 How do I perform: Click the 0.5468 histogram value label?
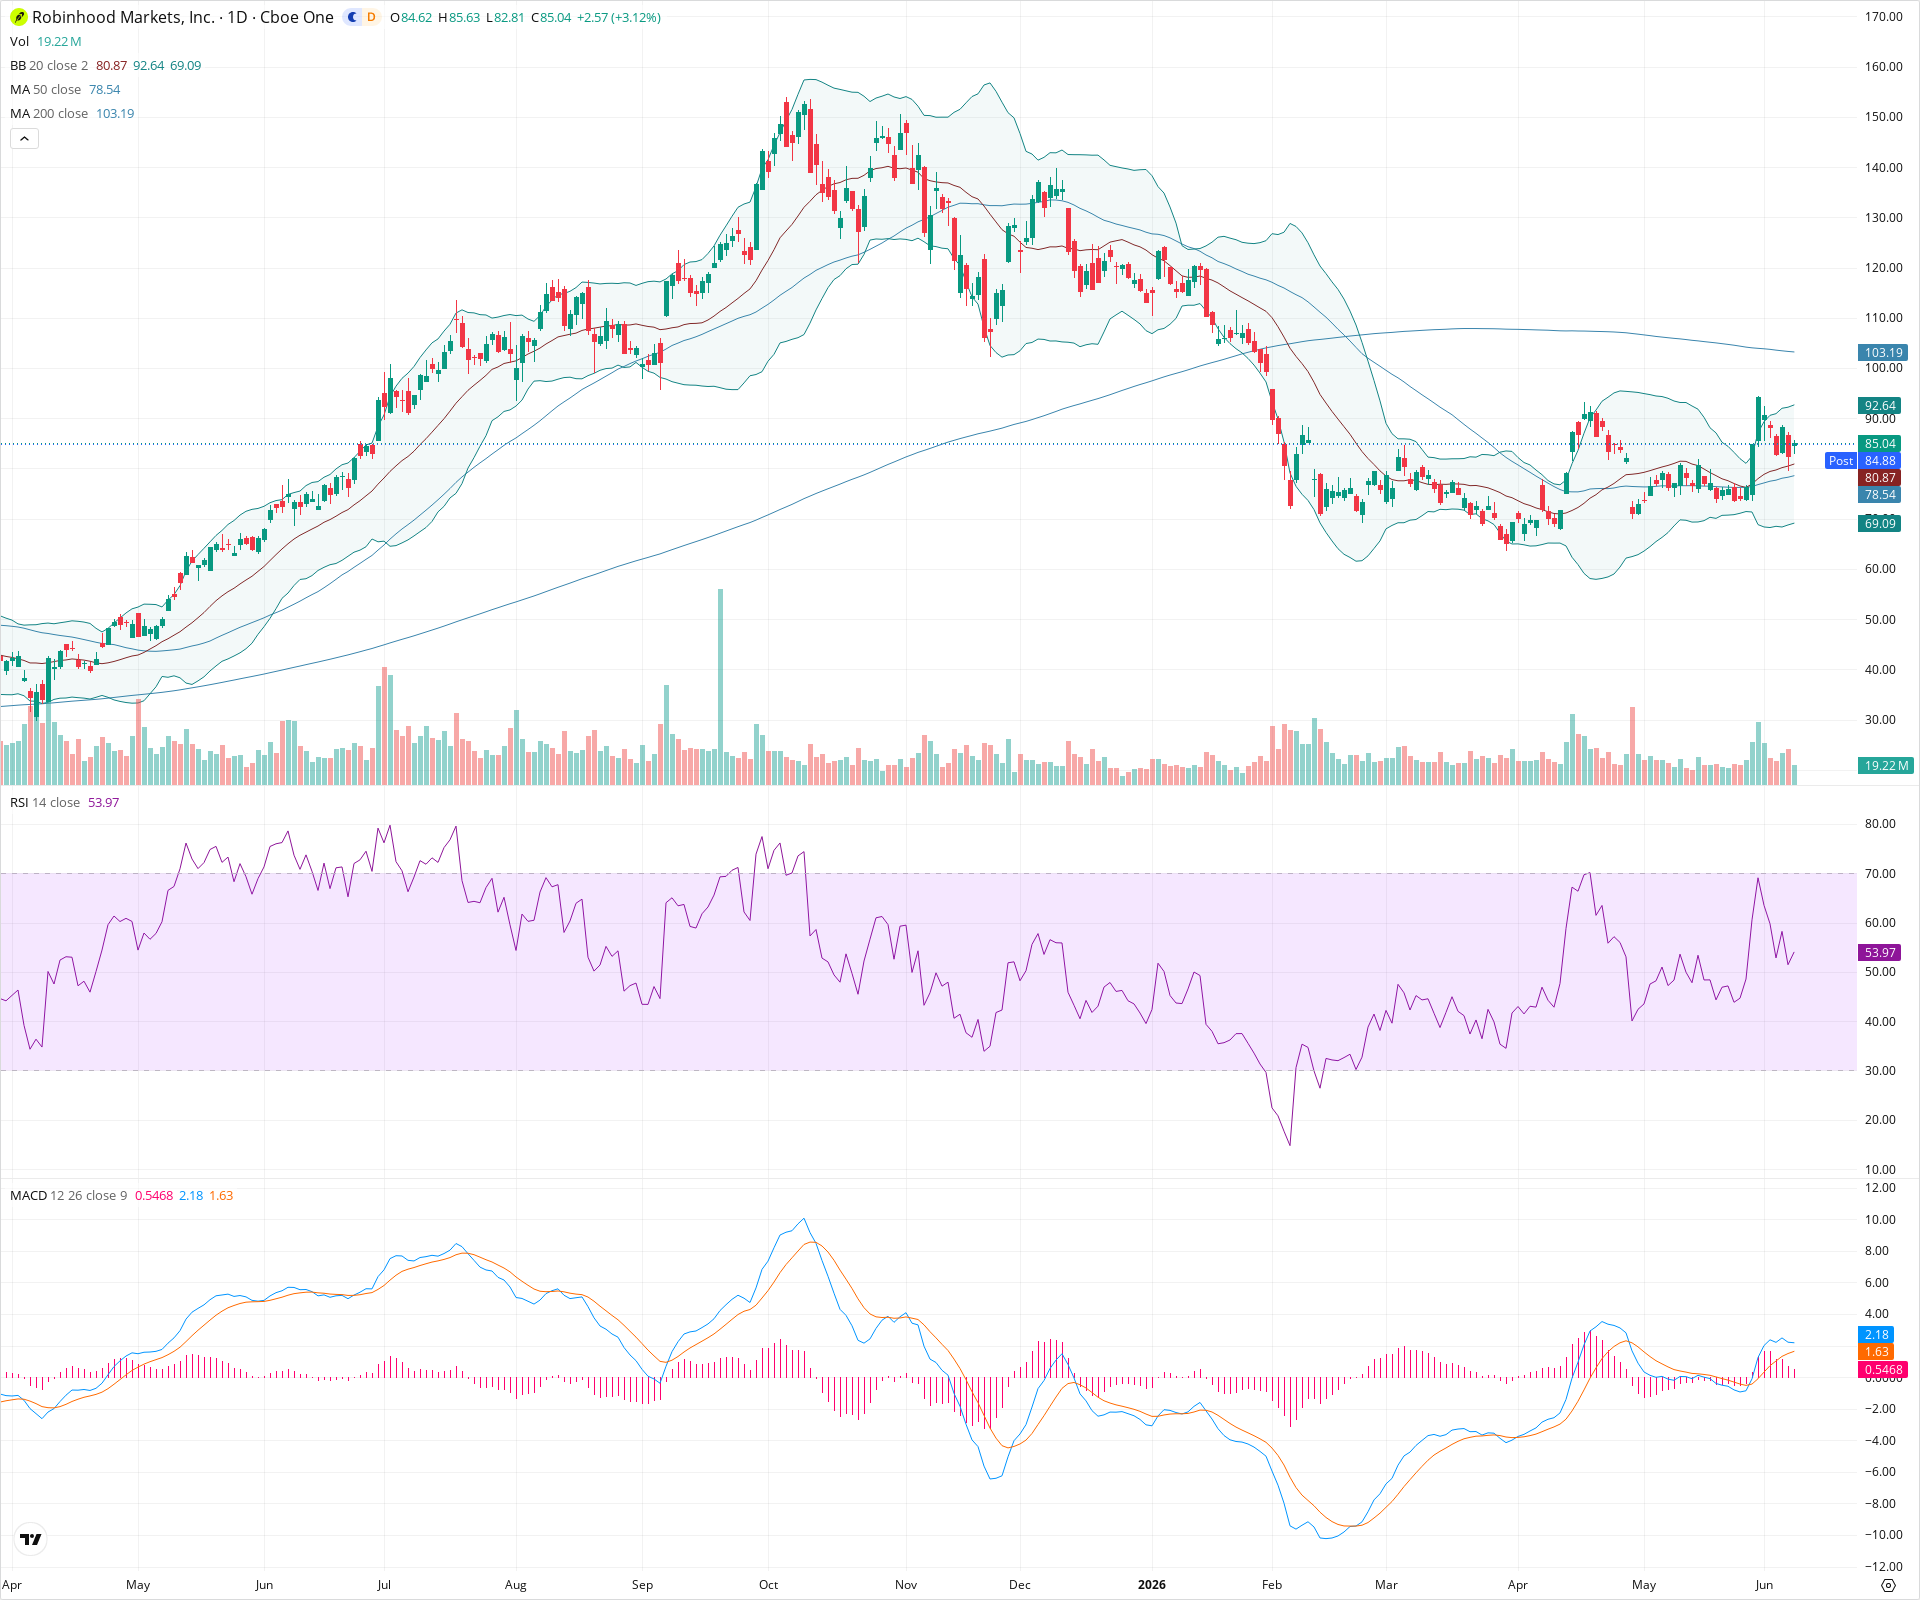coord(1883,1369)
